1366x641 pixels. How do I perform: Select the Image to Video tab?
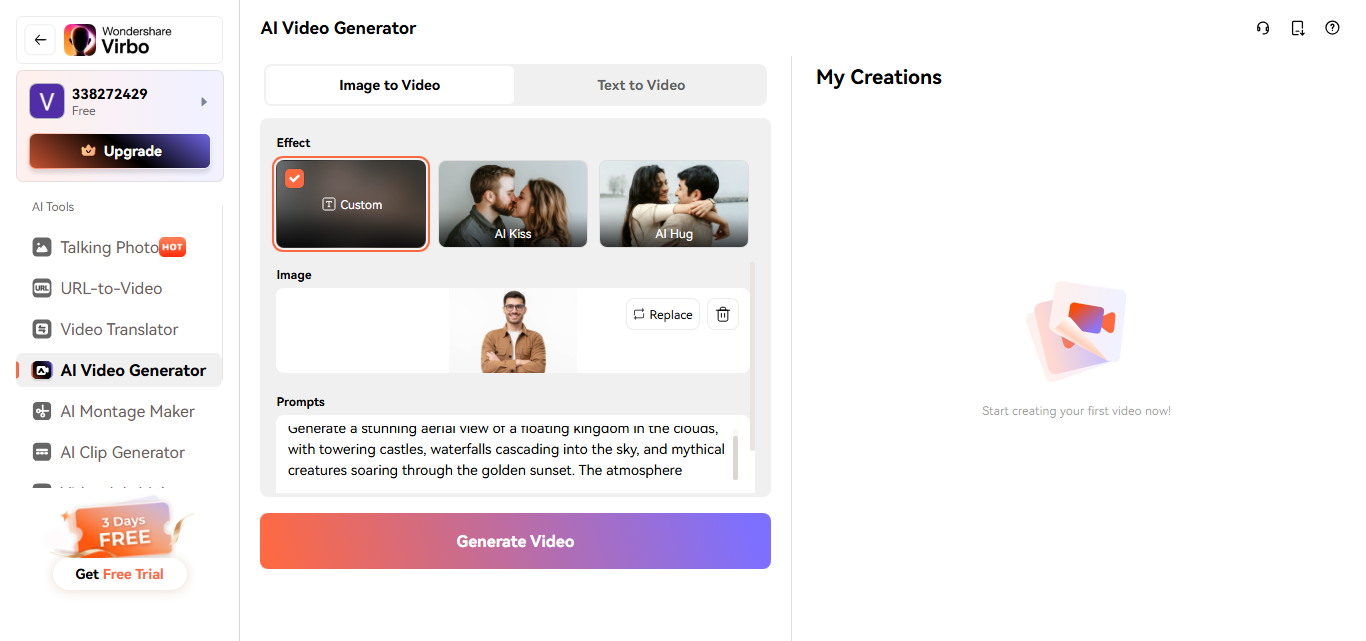pos(389,85)
